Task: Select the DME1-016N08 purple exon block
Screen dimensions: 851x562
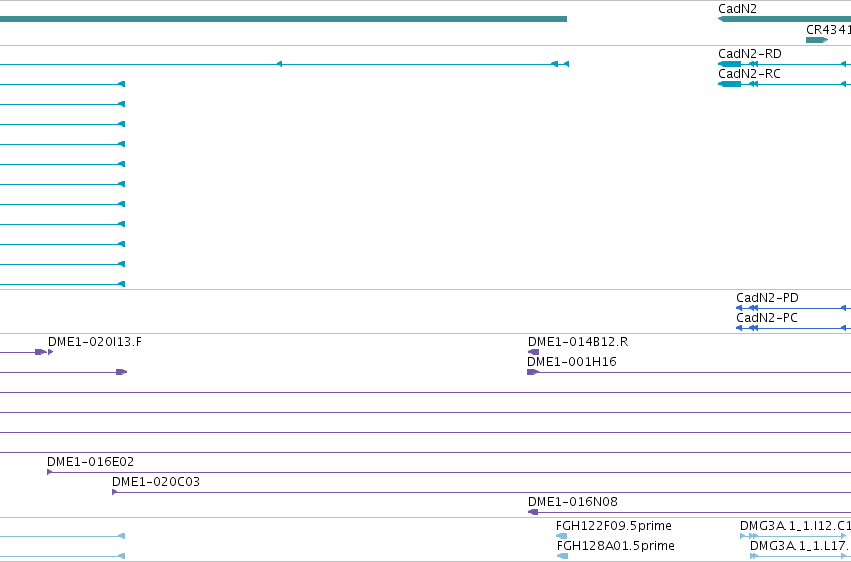Action: point(533,512)
